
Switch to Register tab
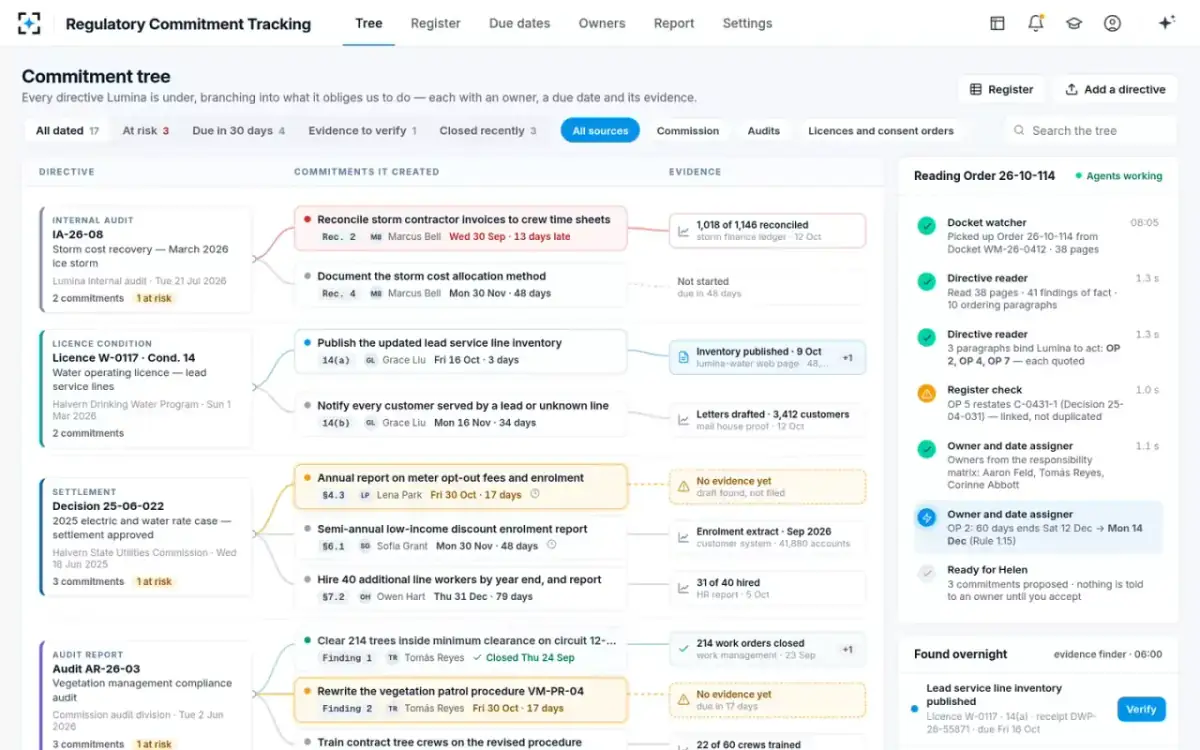point(436,23)
